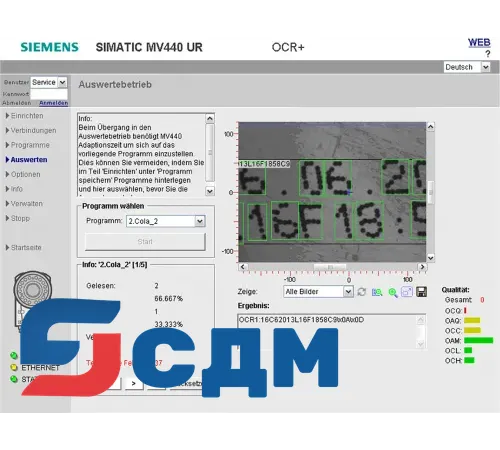
Task: Expand the Einrichten menu entry
Action: pyautogui.click(x=25, y=116)
